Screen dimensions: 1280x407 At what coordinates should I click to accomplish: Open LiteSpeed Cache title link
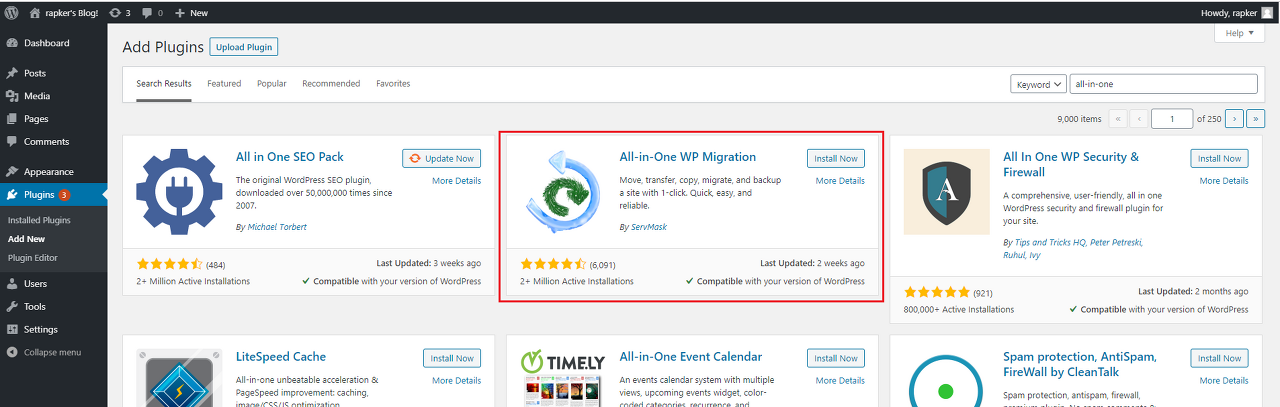pyautogui.click(x=281, y=357)
